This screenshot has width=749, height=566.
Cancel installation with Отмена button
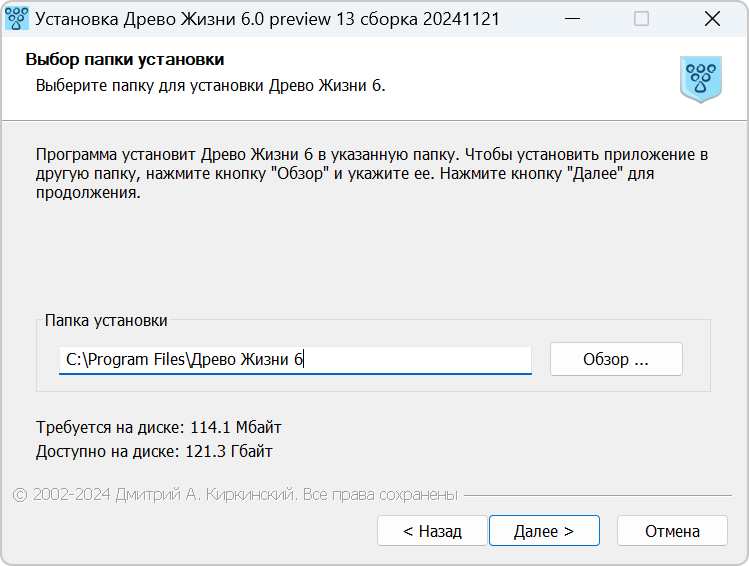click(672, 531)
